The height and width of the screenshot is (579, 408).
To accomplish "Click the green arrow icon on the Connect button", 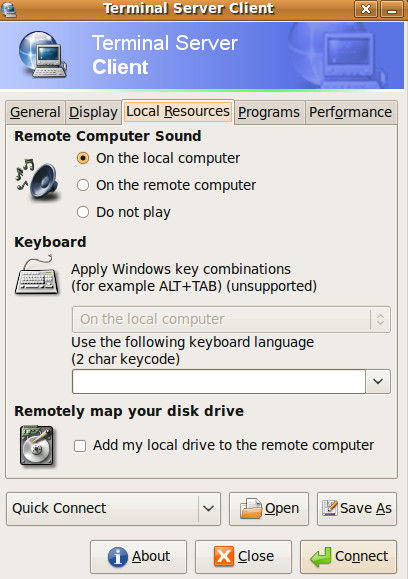I will tap(320, 556).
